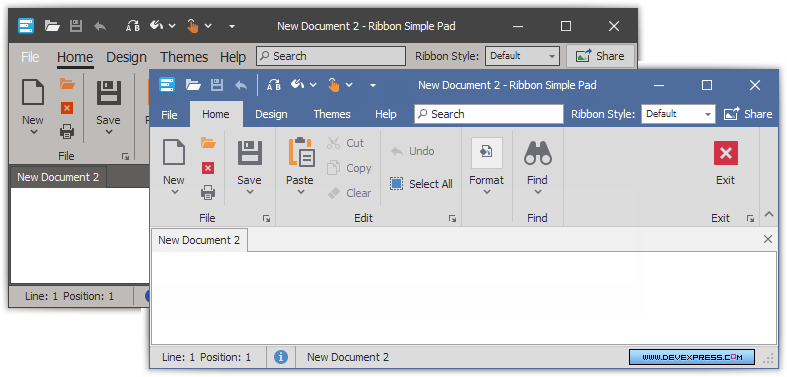Click Copy in the Edit group

(349, 168)
